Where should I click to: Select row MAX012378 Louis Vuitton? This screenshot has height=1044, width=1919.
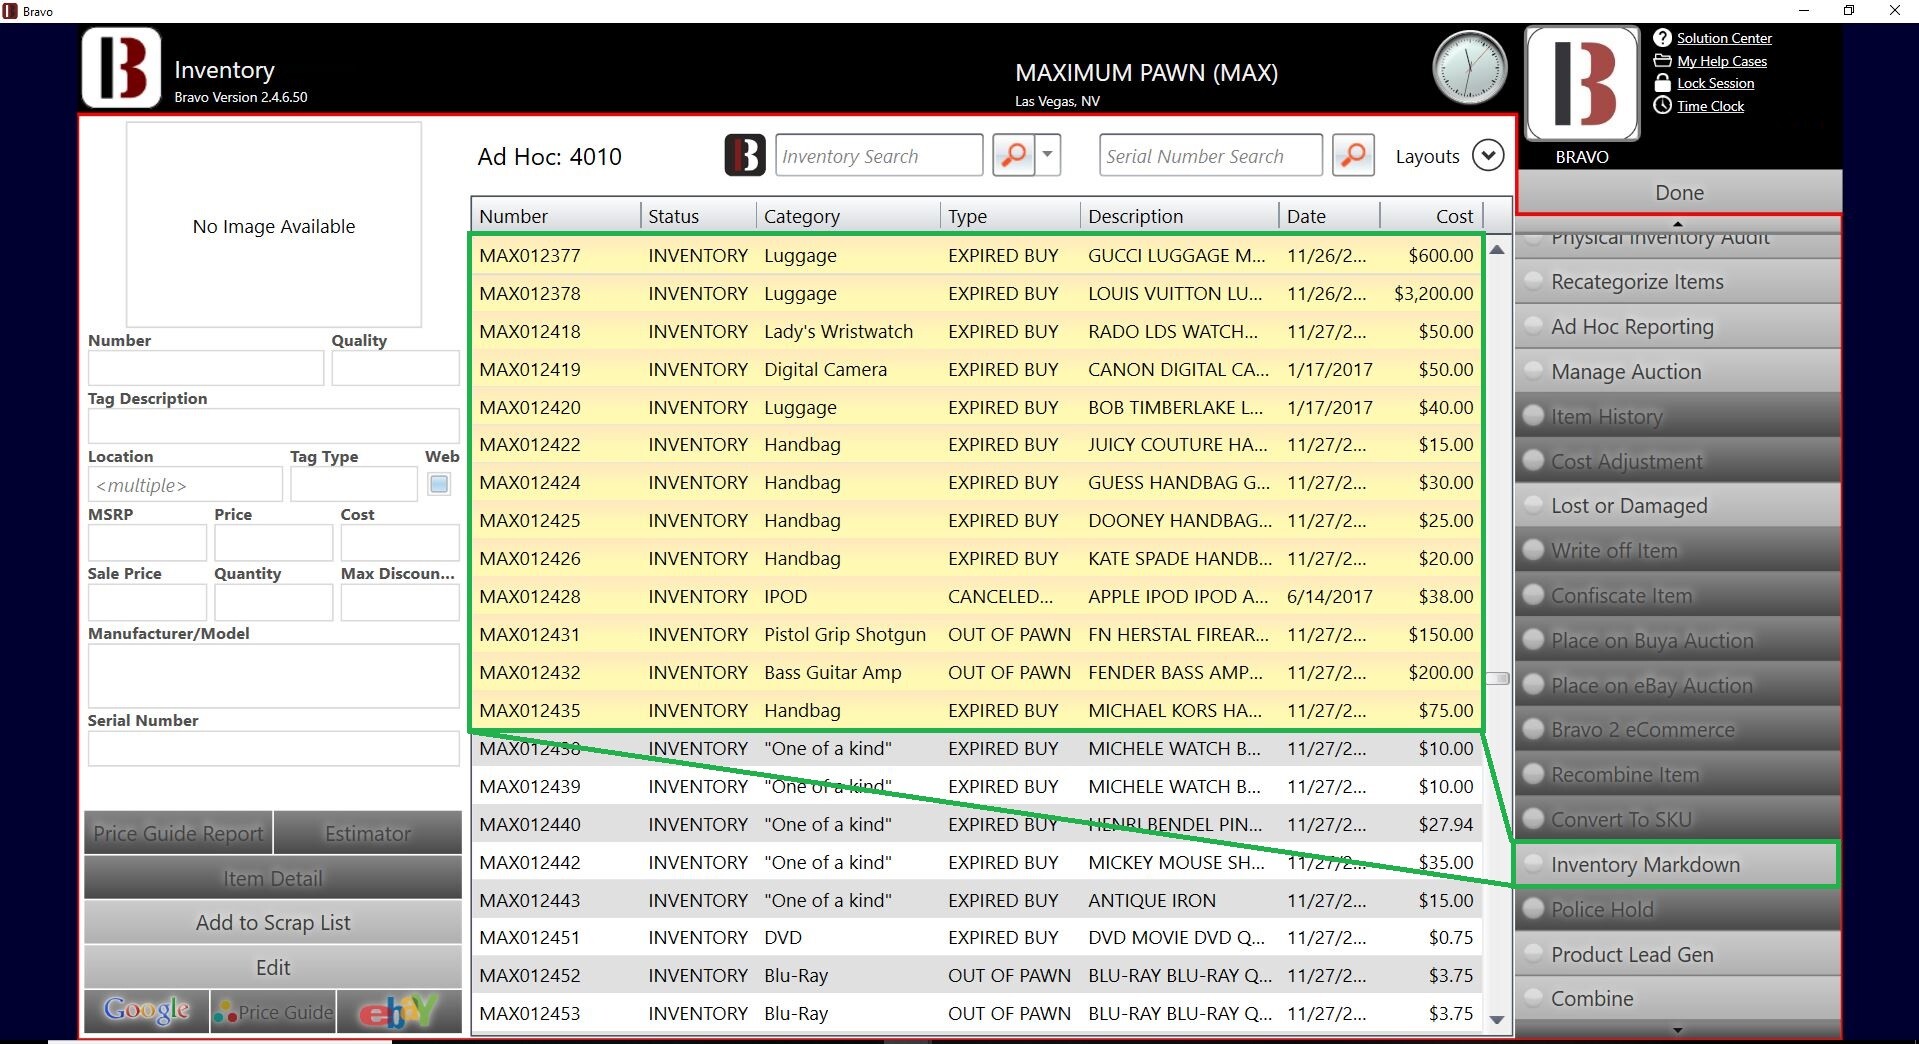coord(976,293)
